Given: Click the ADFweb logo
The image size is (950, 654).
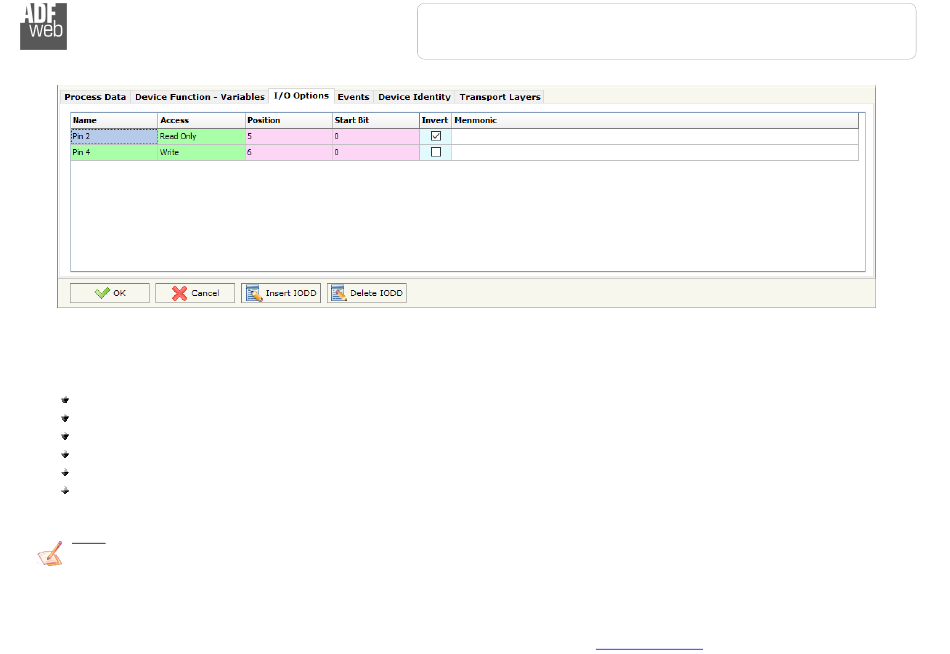Looking at the screenshot, I should [44, 25].
